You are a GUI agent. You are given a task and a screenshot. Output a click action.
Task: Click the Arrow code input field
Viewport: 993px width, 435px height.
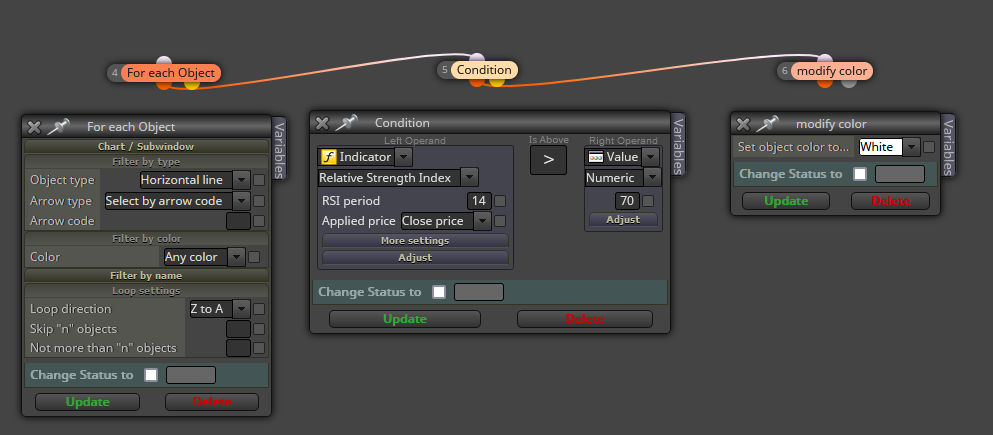238,221
